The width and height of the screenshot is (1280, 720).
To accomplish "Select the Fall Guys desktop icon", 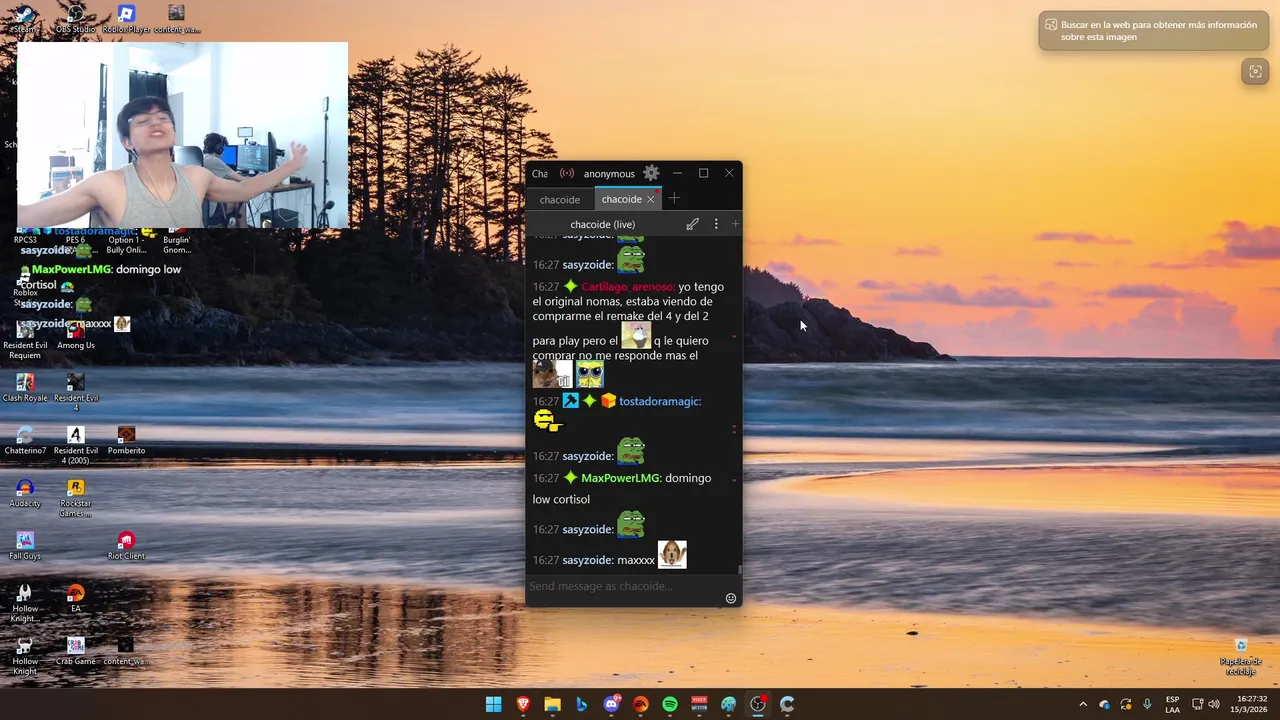I will tap(25, 545).
